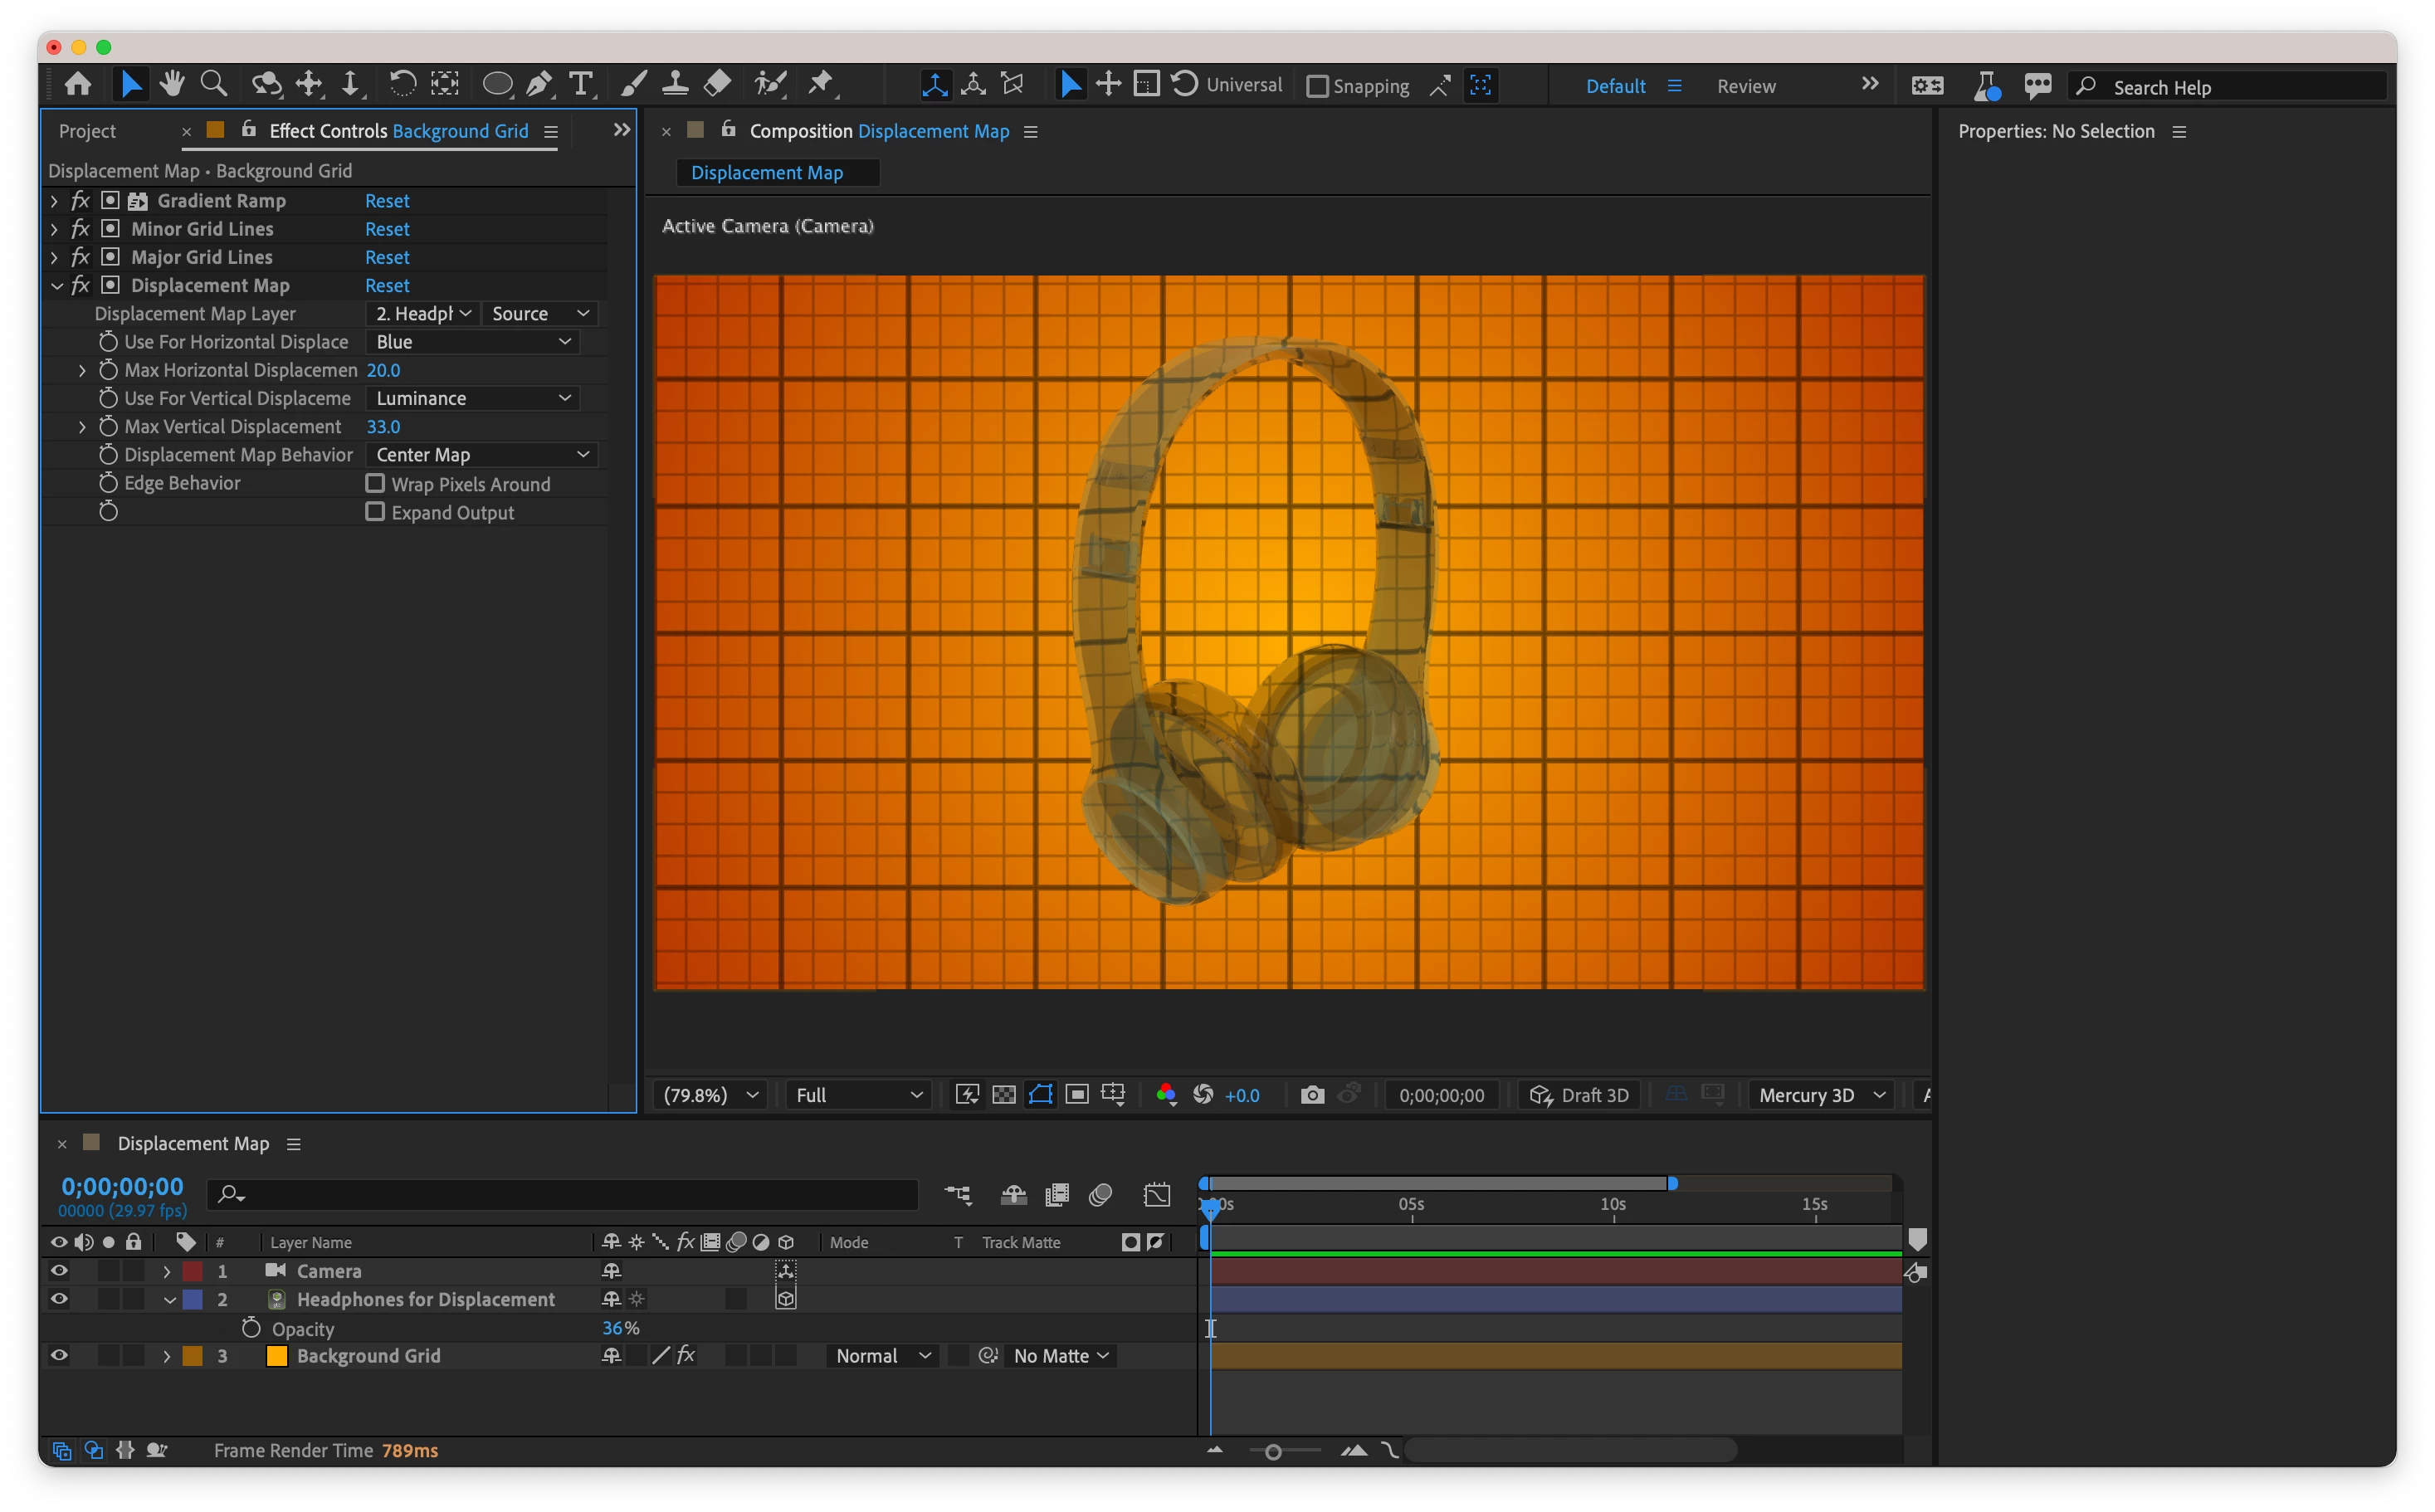
Task: Hide the Background Grid layer
Action: point(59,1356)
